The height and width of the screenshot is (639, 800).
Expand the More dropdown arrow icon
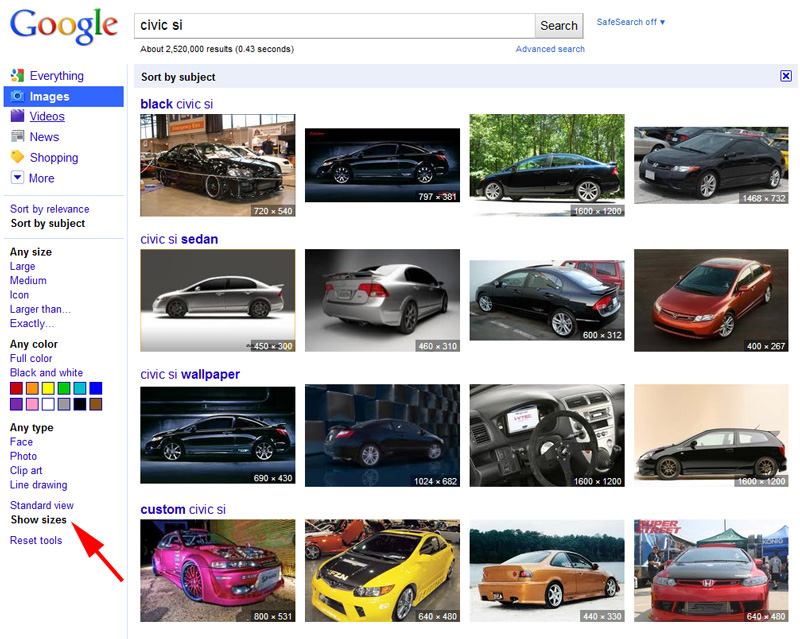(17, 178)
